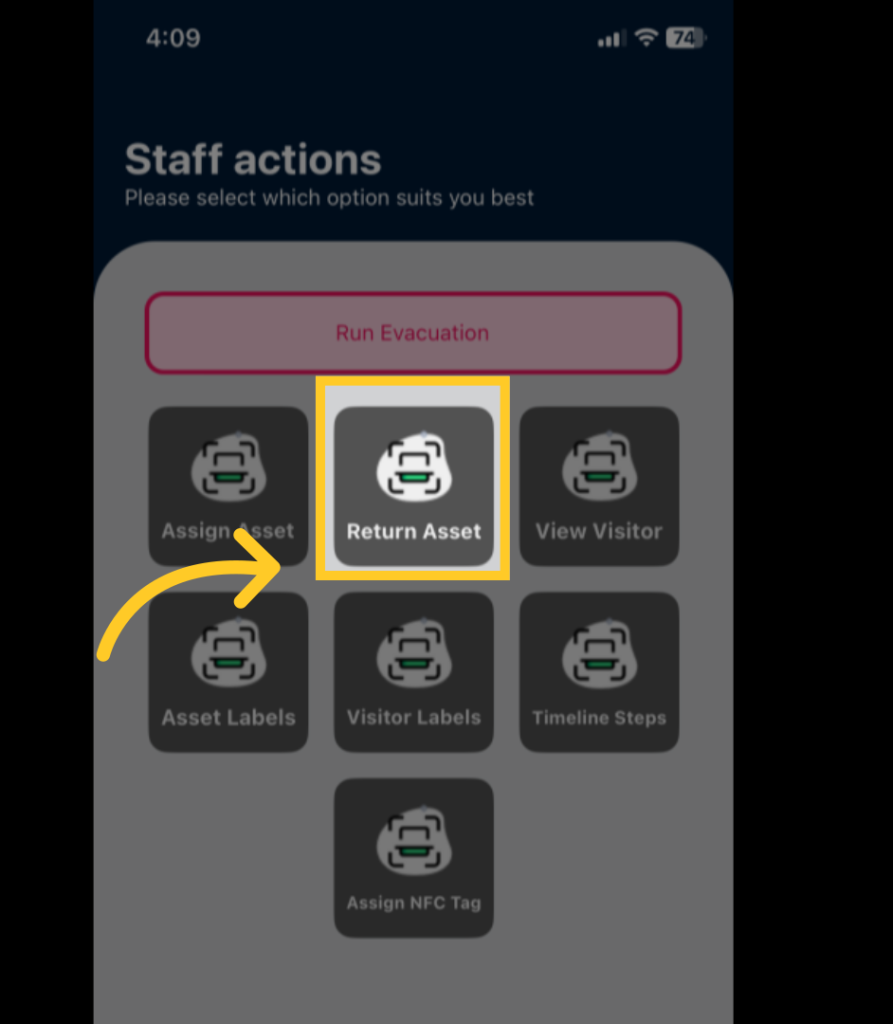Tap the Staff actions heading
The width and height of the screenshot is (893, 1024).
(x=253, y=159)
